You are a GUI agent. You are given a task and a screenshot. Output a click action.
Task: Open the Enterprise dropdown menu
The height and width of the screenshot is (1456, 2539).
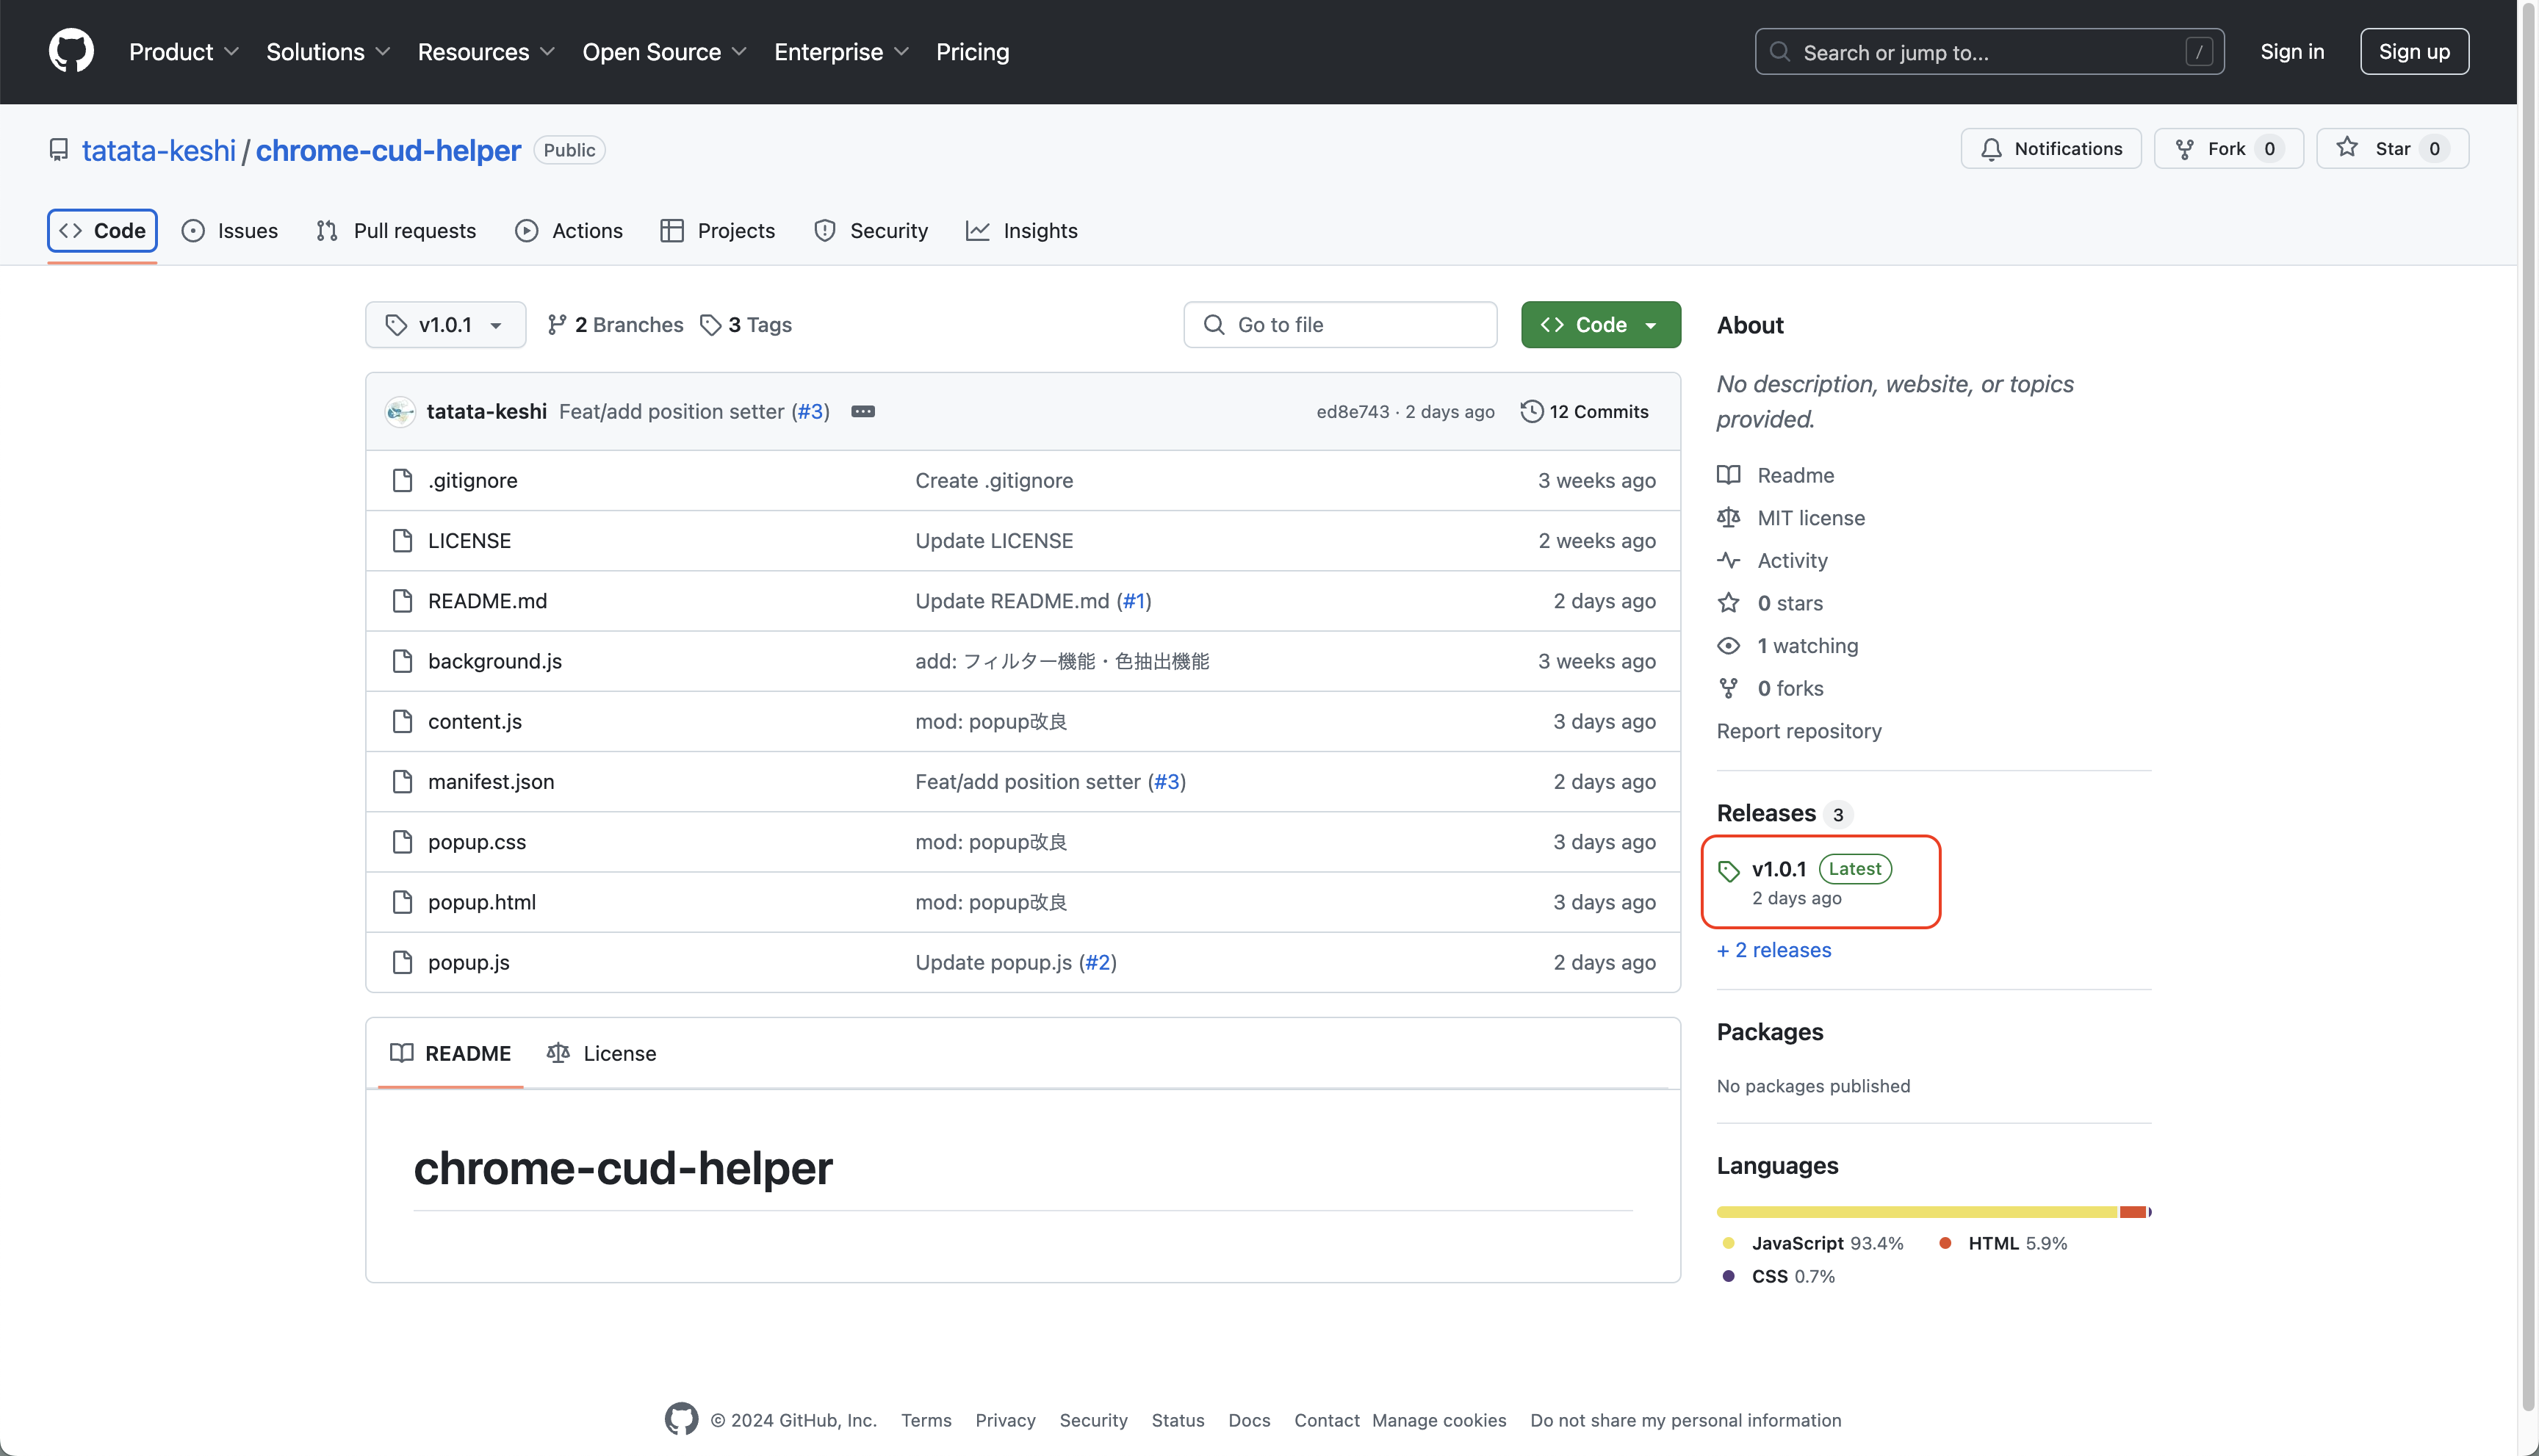(841, 51)
